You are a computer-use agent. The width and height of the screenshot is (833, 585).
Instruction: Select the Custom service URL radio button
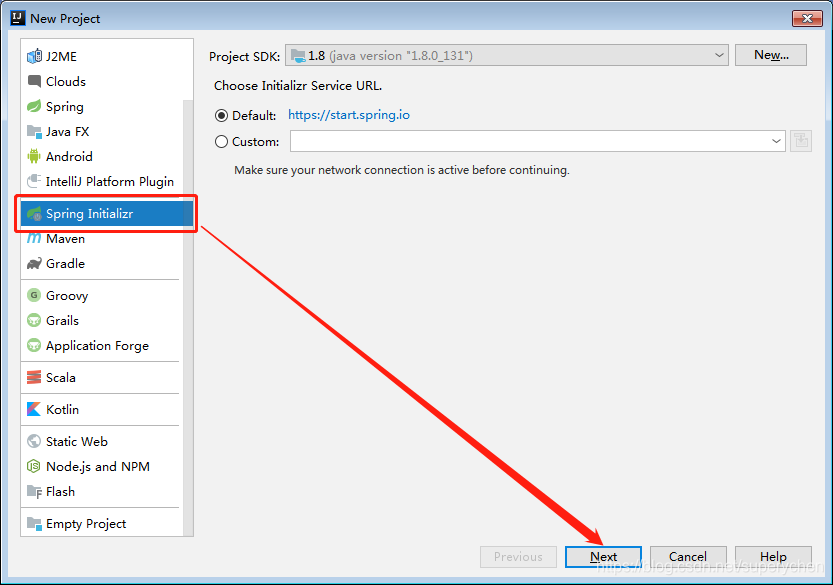coord(222,141)
